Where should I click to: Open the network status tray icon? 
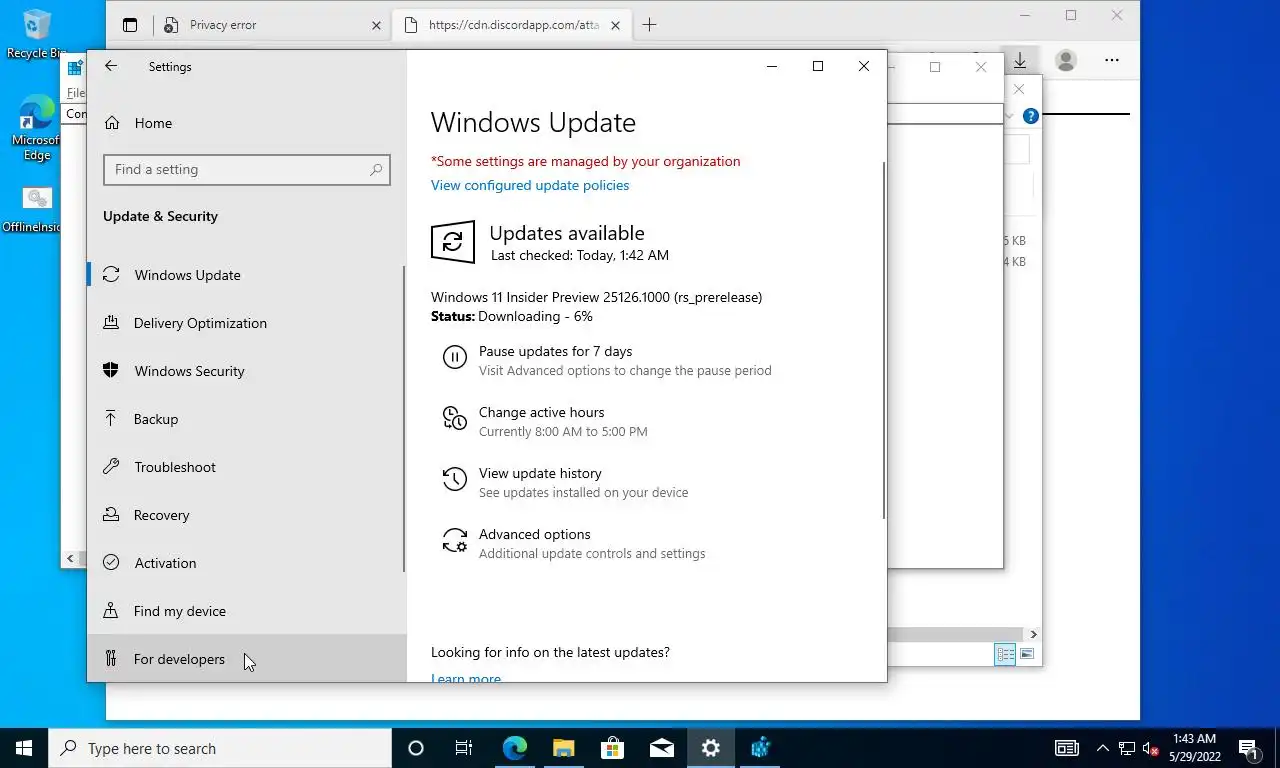1127,748
